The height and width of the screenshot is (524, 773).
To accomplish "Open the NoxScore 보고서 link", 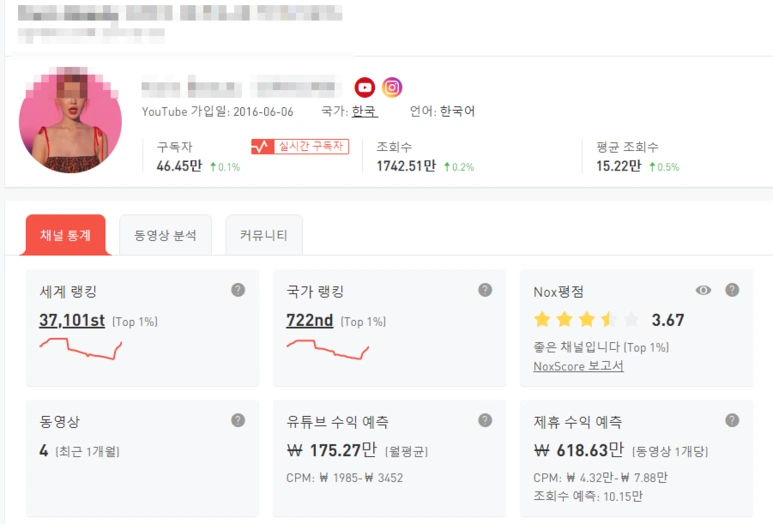I will 578,366.
